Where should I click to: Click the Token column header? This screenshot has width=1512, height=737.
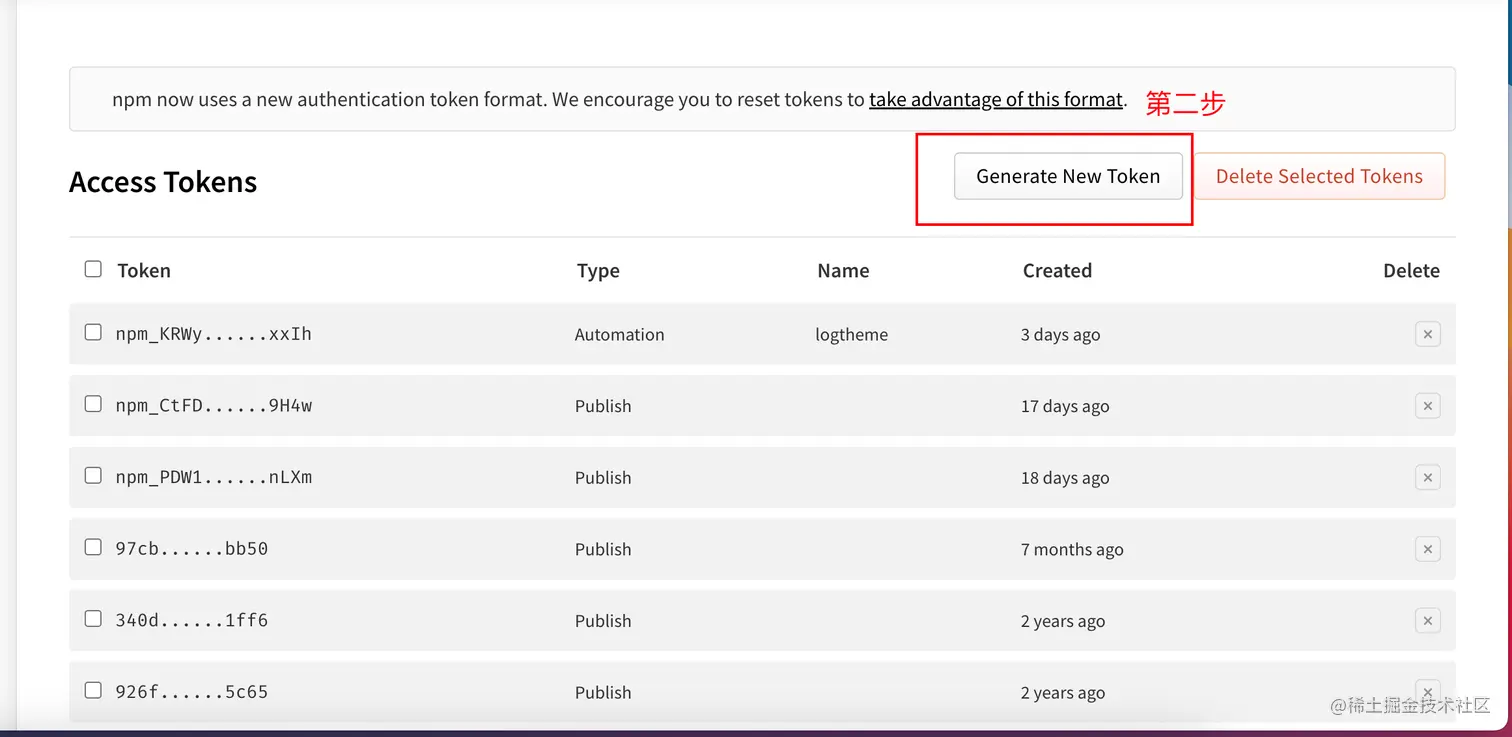pos(144,270)
